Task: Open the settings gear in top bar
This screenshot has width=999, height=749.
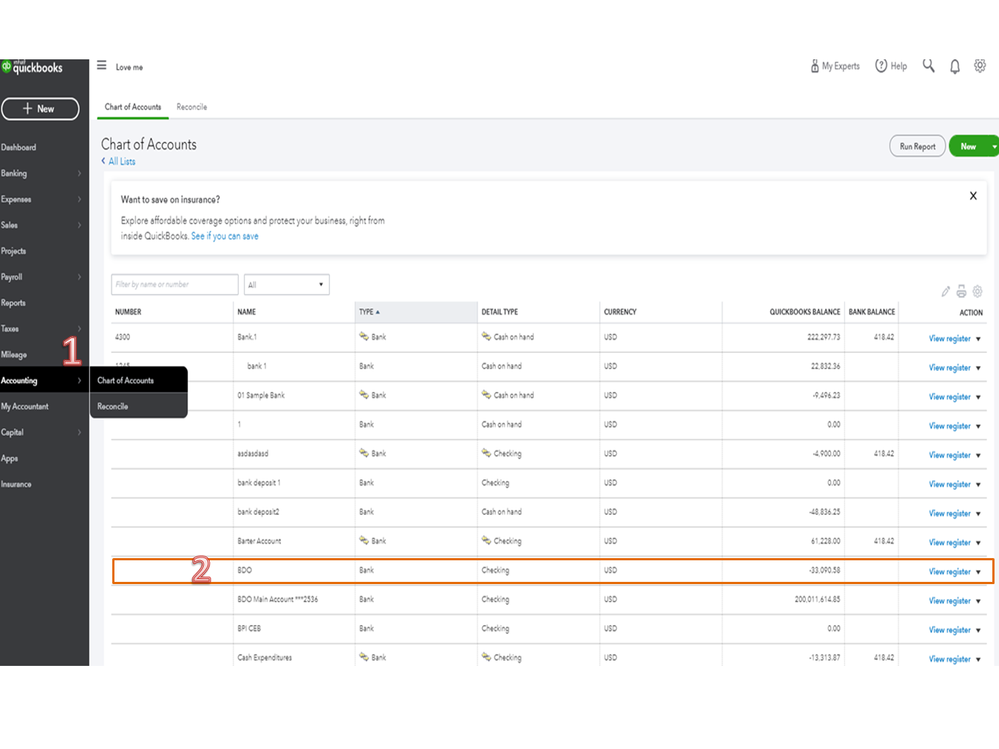Action: pos(980,66)
